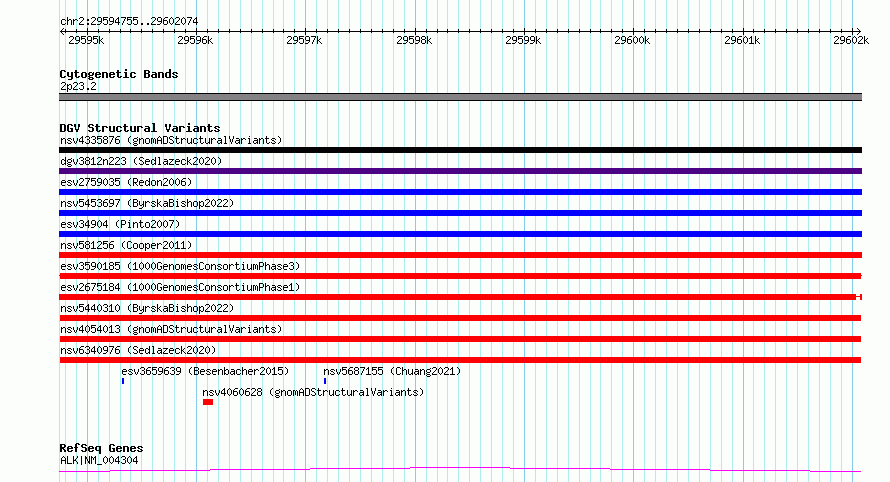This screenshot has height=482, width=890.
Task: Click the purple dgv3812n223 variant bar
Action: click(460, 171)
